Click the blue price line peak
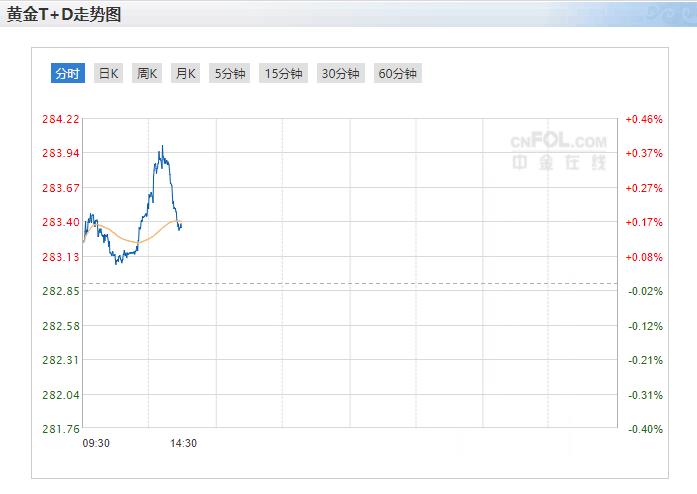Screen dimensions: 697x494 click(x=161, y=147)
